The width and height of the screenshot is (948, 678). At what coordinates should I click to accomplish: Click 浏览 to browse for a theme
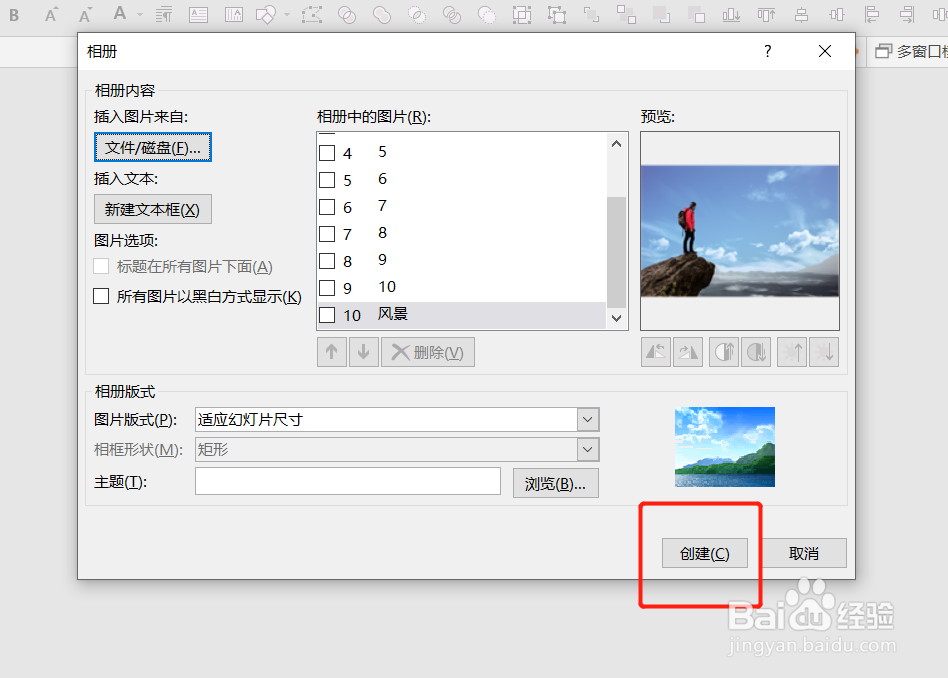555,482
